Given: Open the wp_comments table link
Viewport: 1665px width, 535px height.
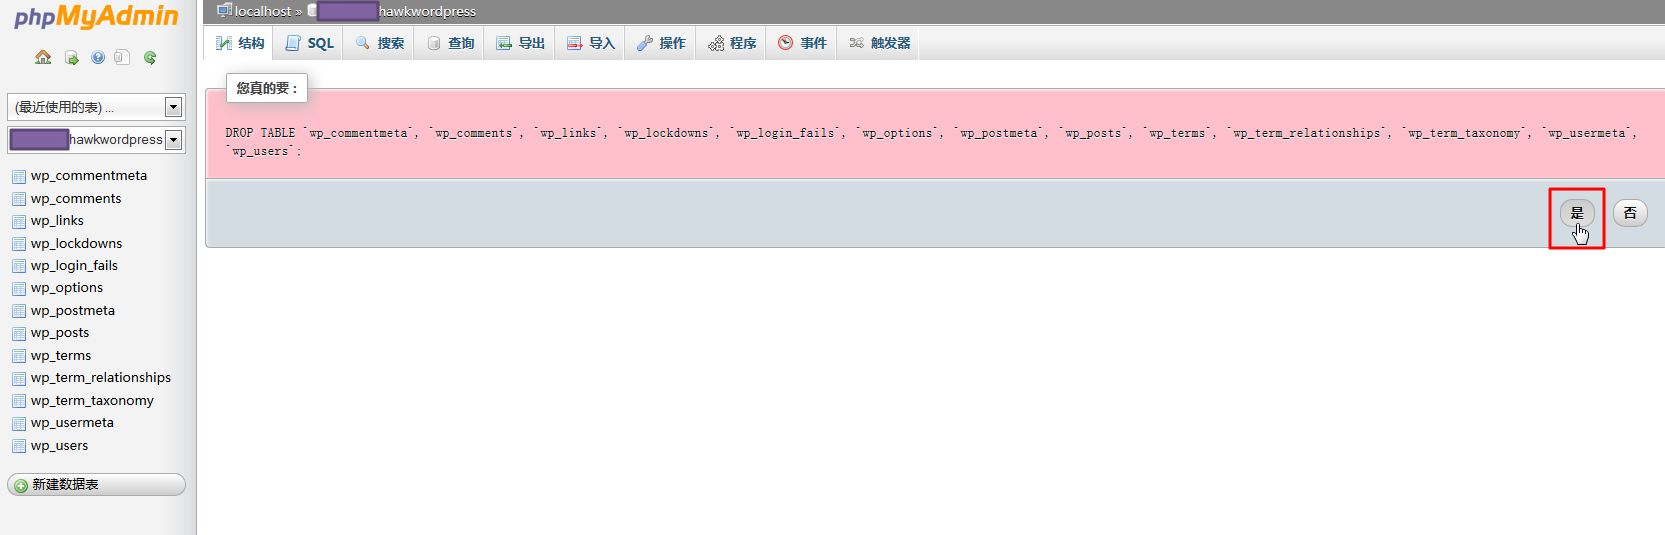Looking at the screenshot, I should [x=76, y=199].
